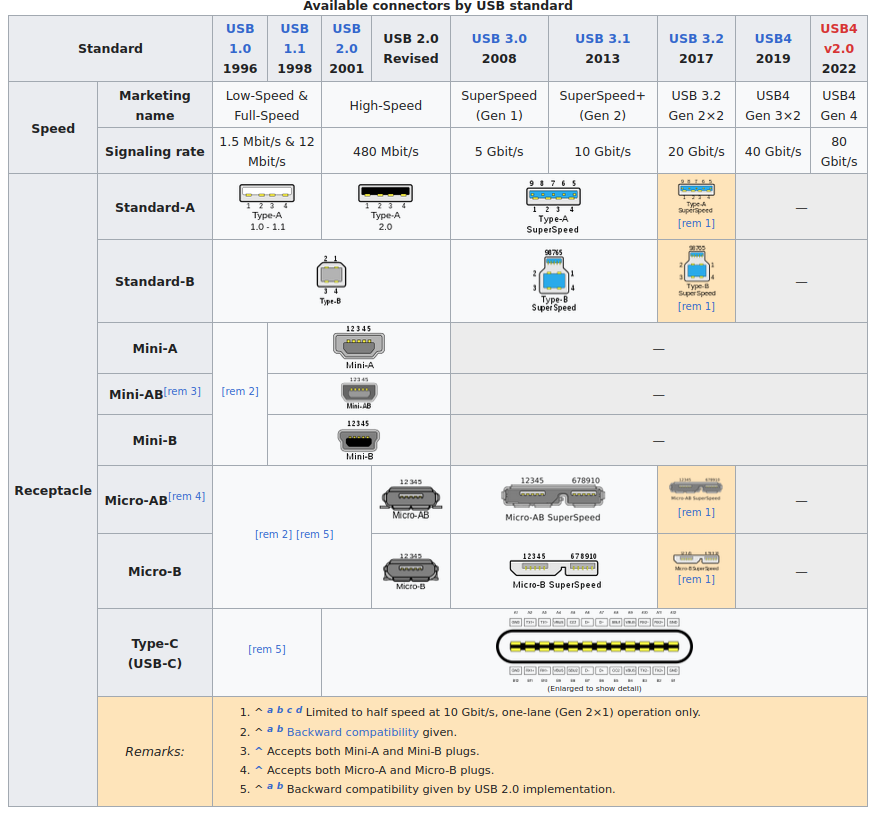Click the USB-C connector pinout image
Screen dimensions: 876x816
pos(594,647)
